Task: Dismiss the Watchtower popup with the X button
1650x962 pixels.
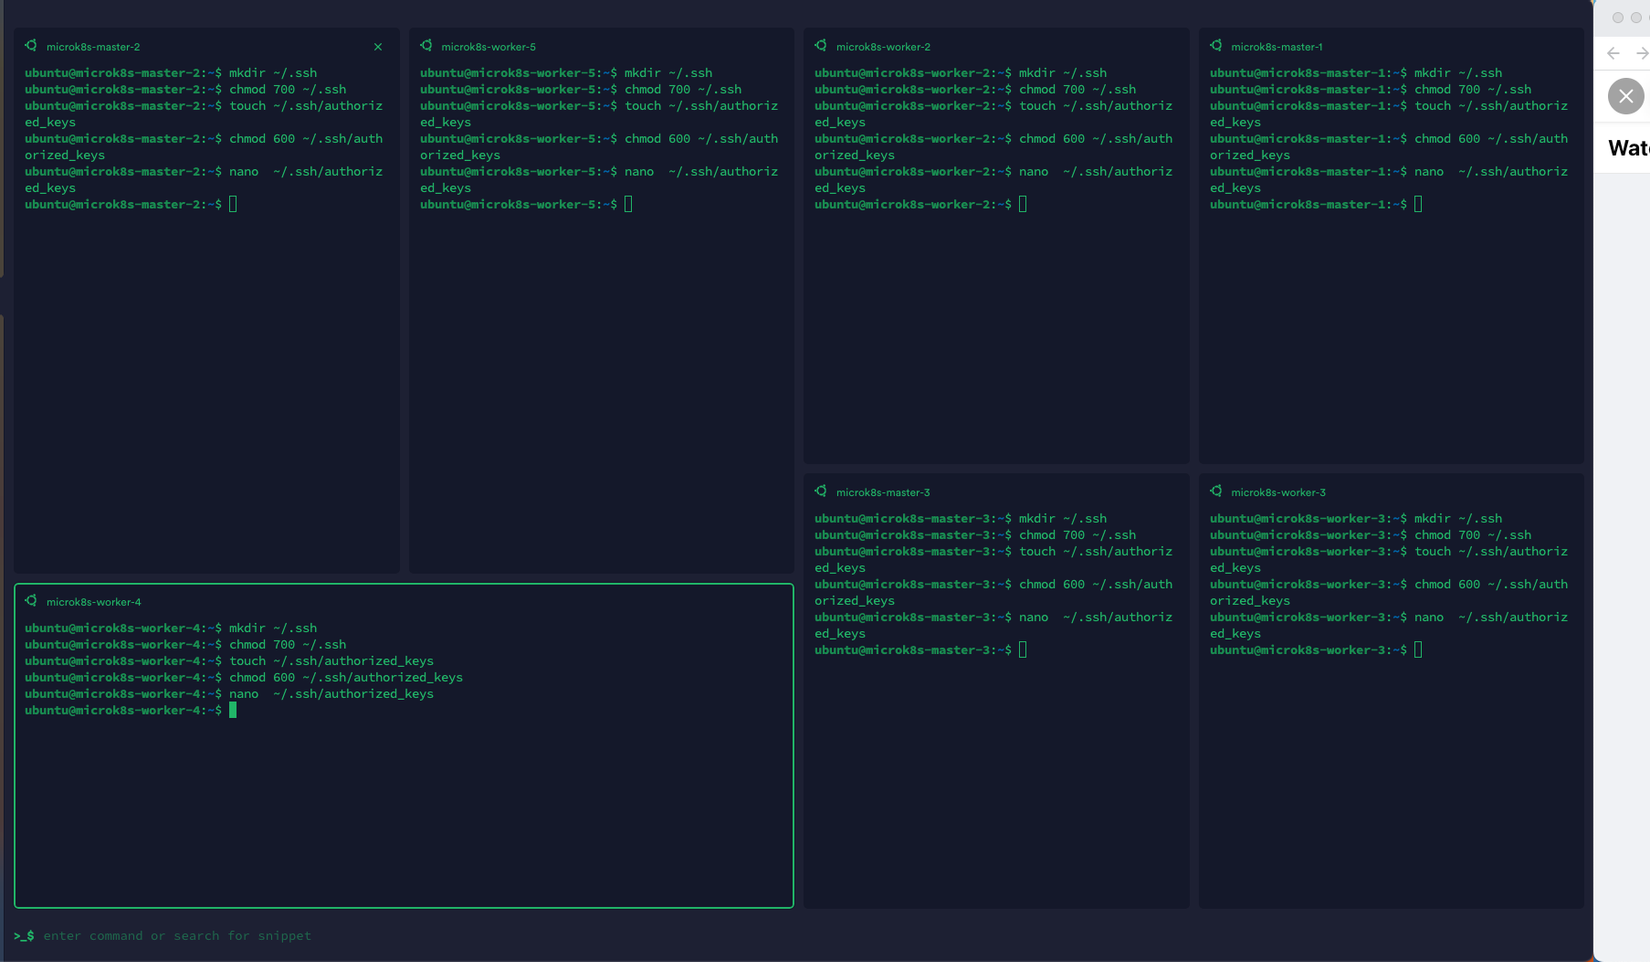Action: [x=1625, y=96]
